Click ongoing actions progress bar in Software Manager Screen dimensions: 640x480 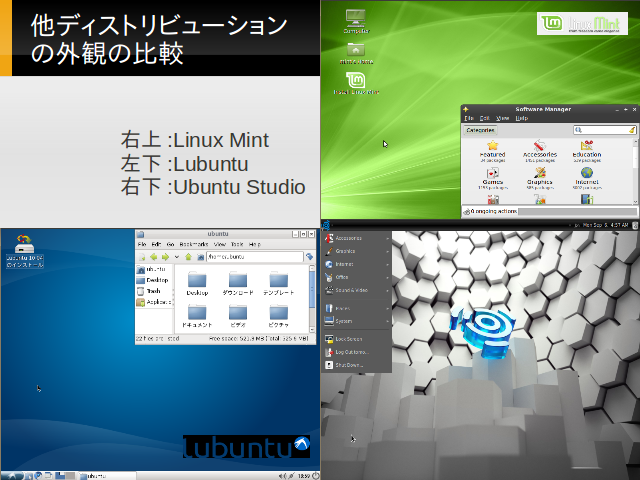click(x=577, y=211)
